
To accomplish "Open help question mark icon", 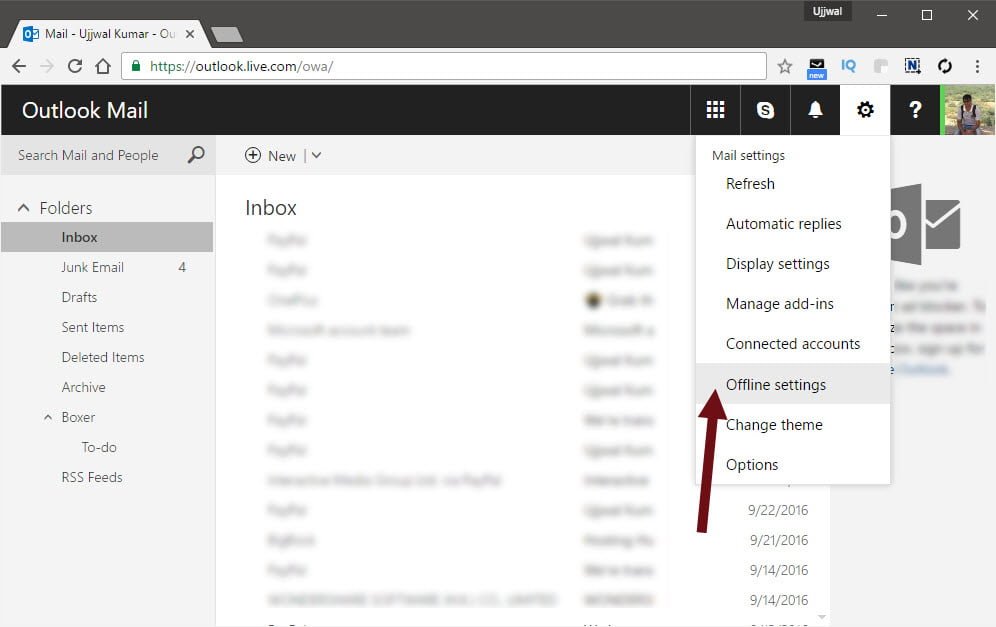I will [915, 110].
